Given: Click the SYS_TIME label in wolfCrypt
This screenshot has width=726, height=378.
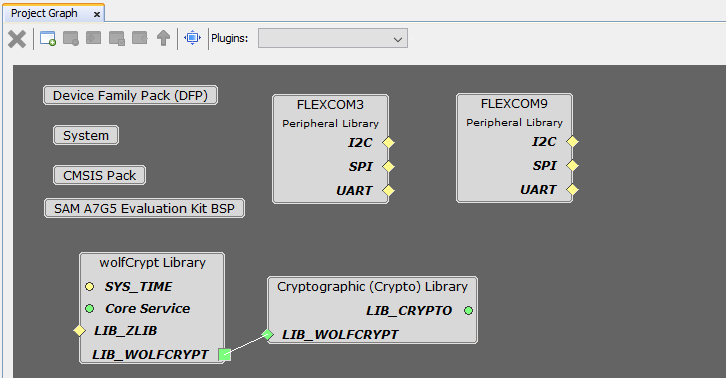Looking at the screenshot, I should pos(138,287).
